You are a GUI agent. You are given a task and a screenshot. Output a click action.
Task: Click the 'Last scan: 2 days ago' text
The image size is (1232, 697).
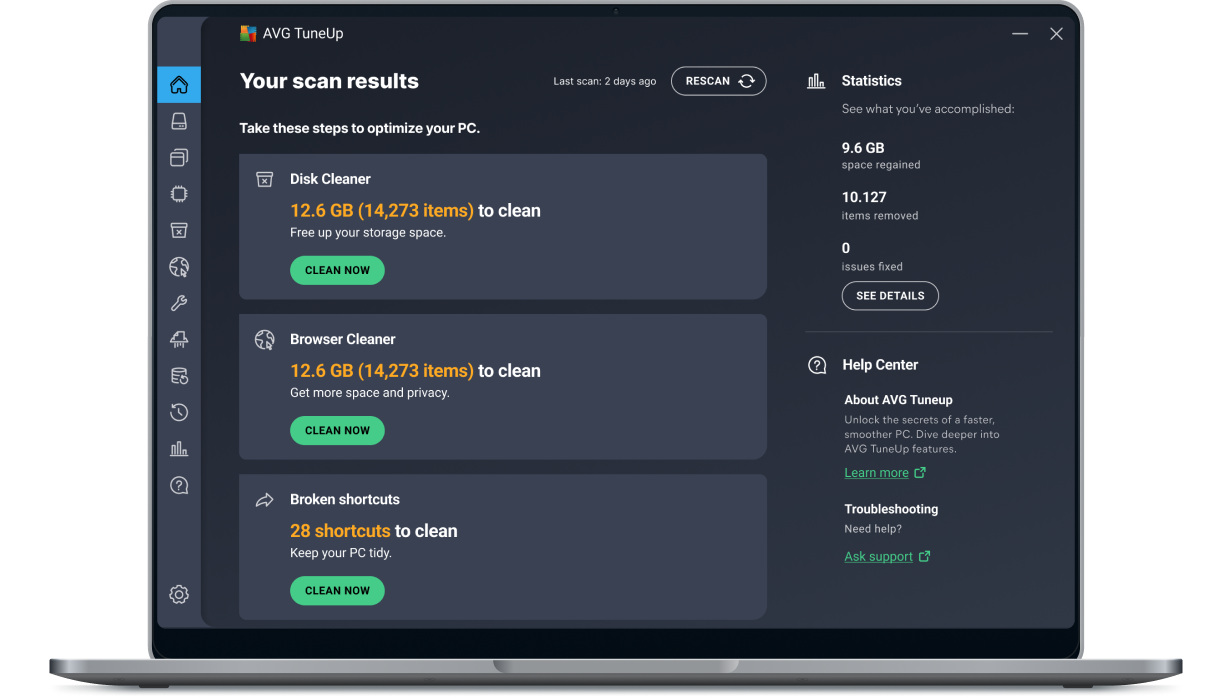click(605, 82)
